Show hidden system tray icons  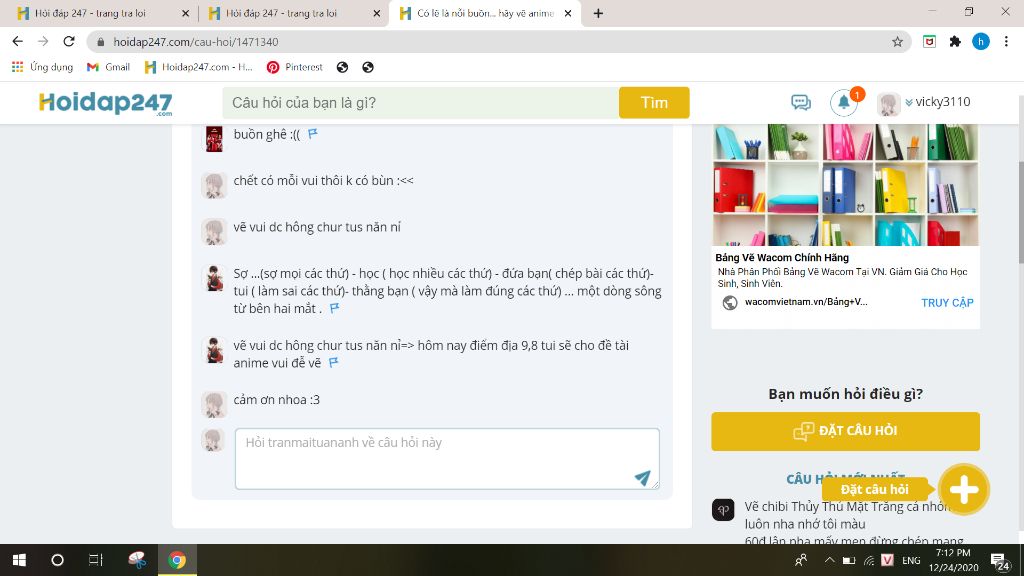[829, 560]
